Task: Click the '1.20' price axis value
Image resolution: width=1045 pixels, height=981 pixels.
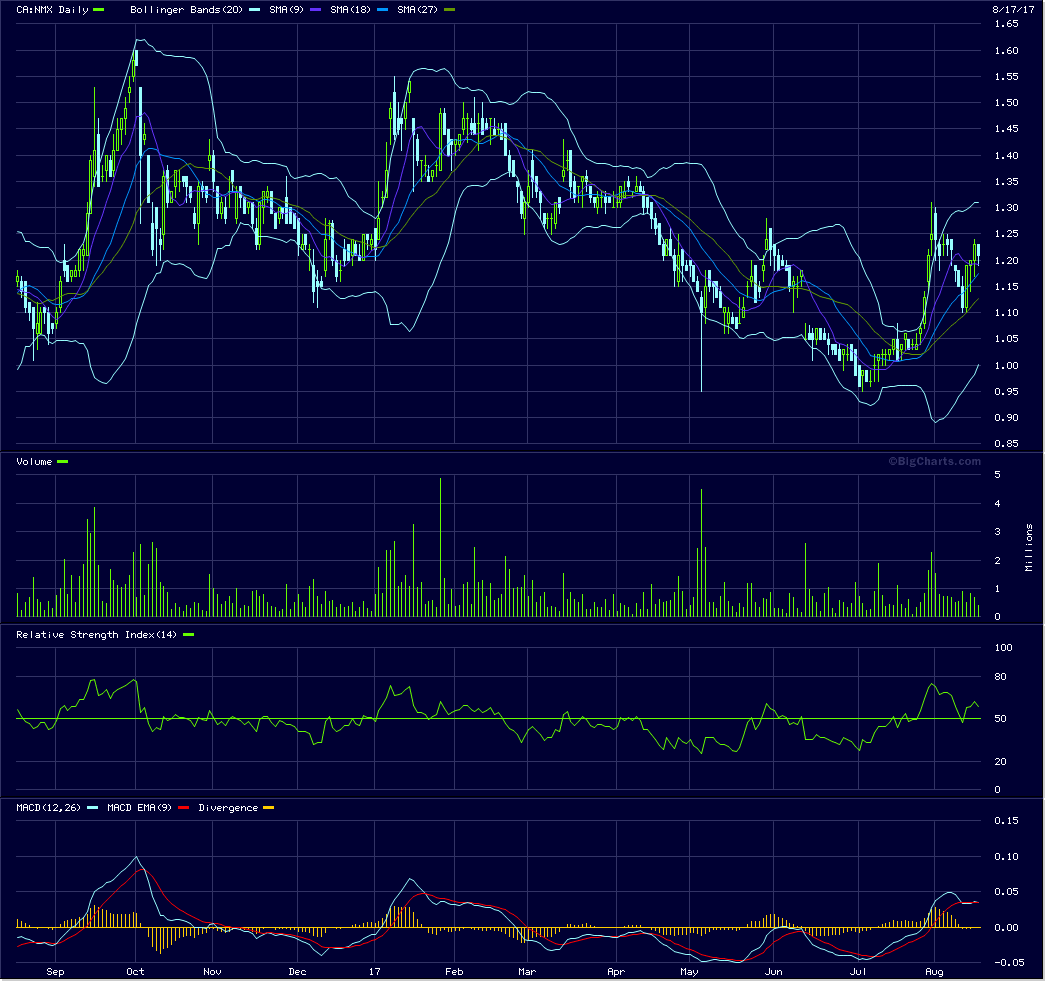Action: tap(1006, 261)
